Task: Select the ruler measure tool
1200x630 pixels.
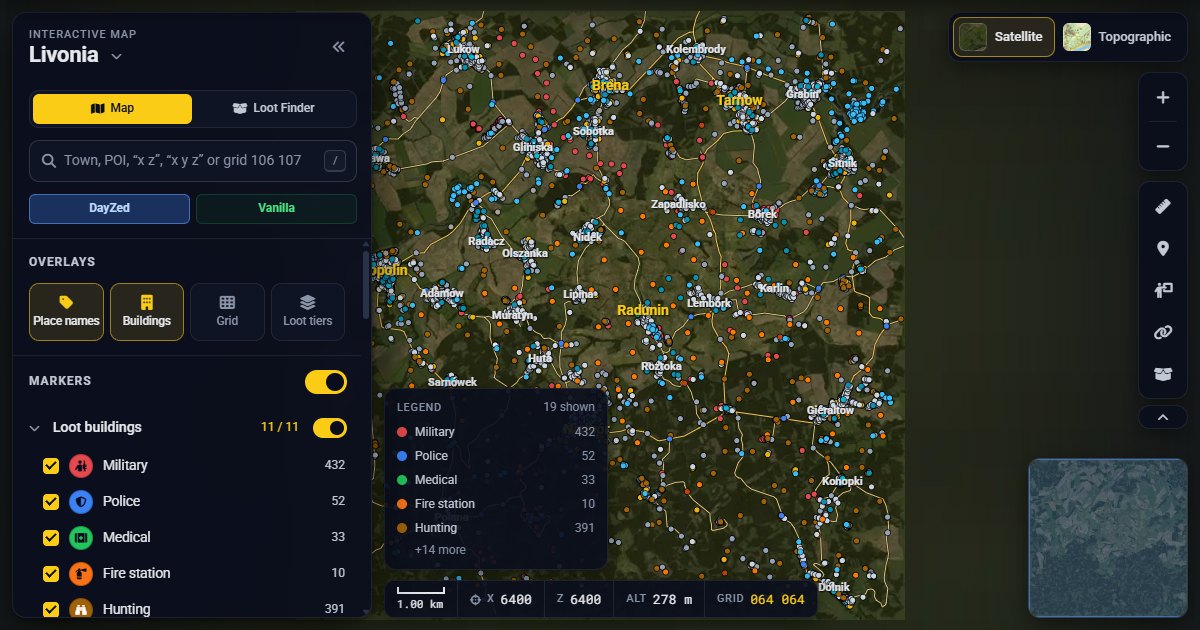Action: click(x=1163, y=207)
